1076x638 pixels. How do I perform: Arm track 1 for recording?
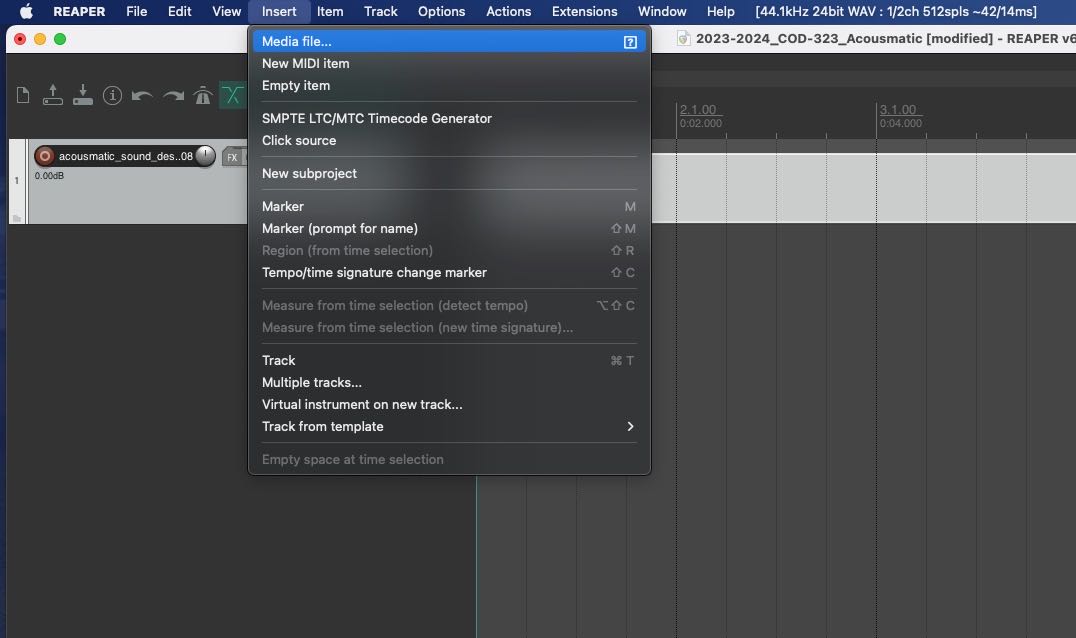point(44,157)
